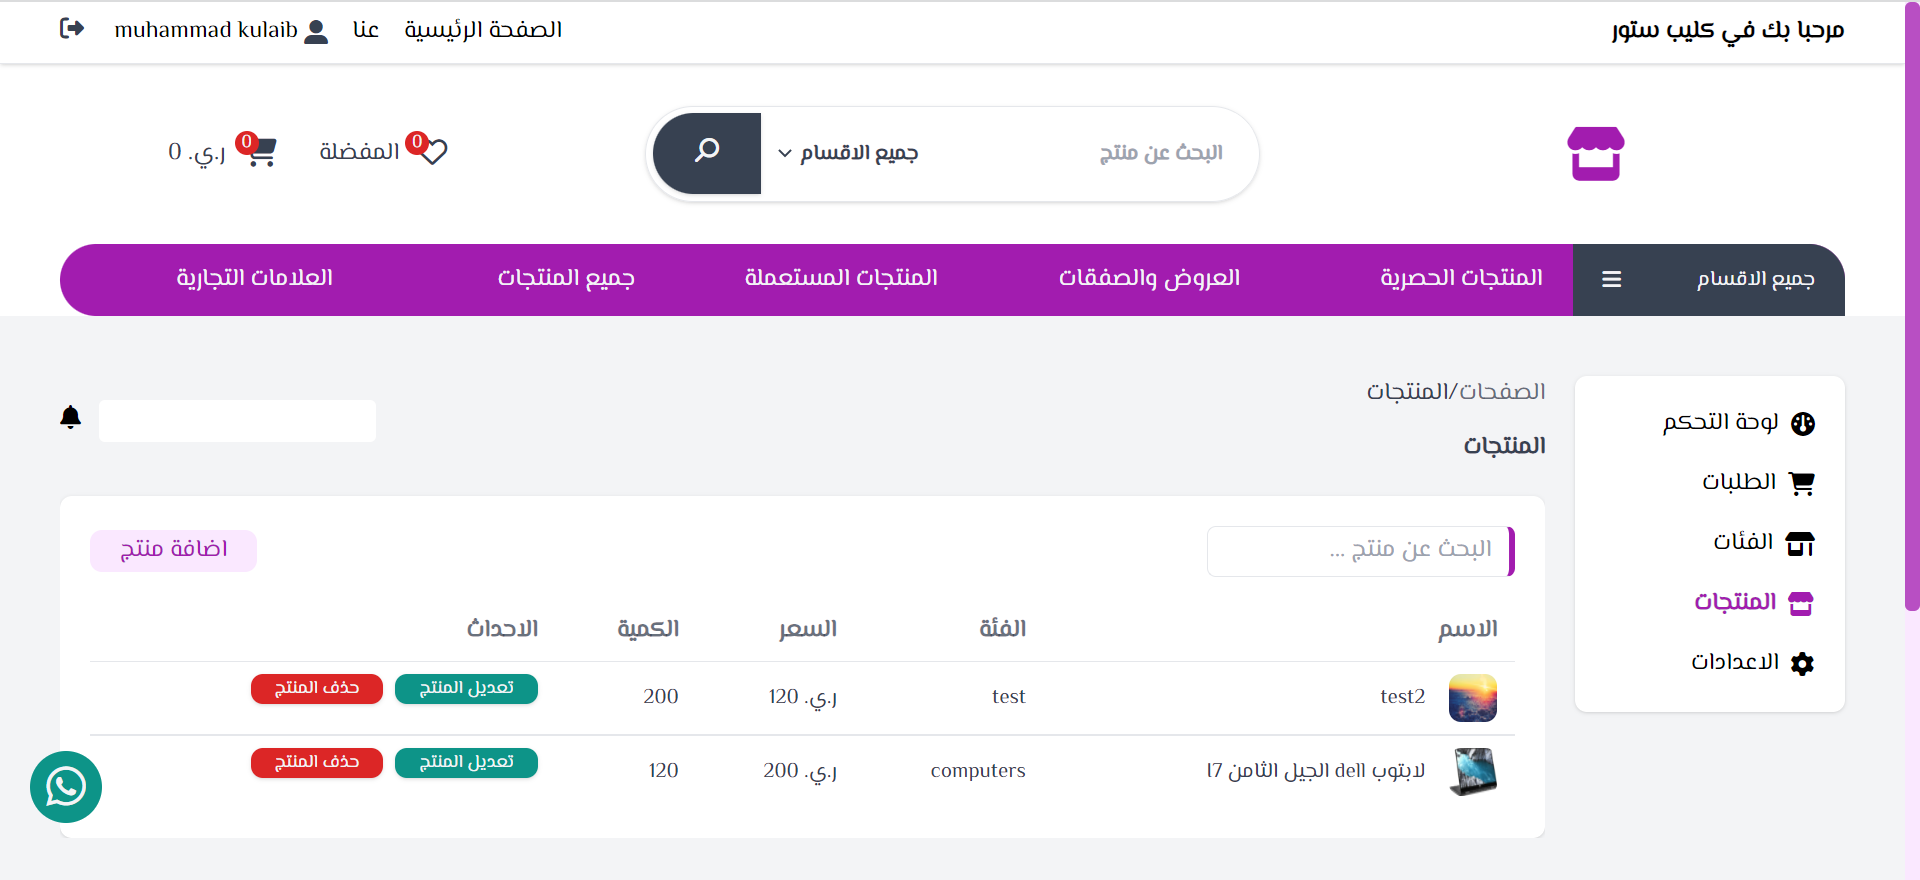Click اضافة منتج add product button

tap(173, 550)
